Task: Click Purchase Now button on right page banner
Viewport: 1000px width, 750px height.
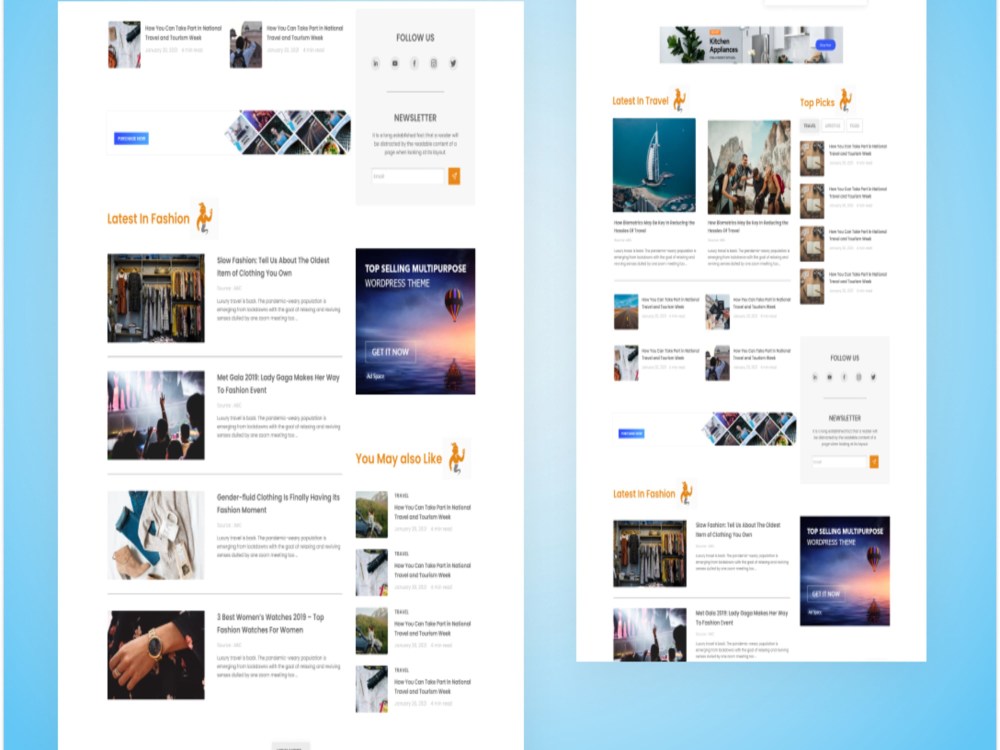Action: pyautogui.click(x=631, y=434)
